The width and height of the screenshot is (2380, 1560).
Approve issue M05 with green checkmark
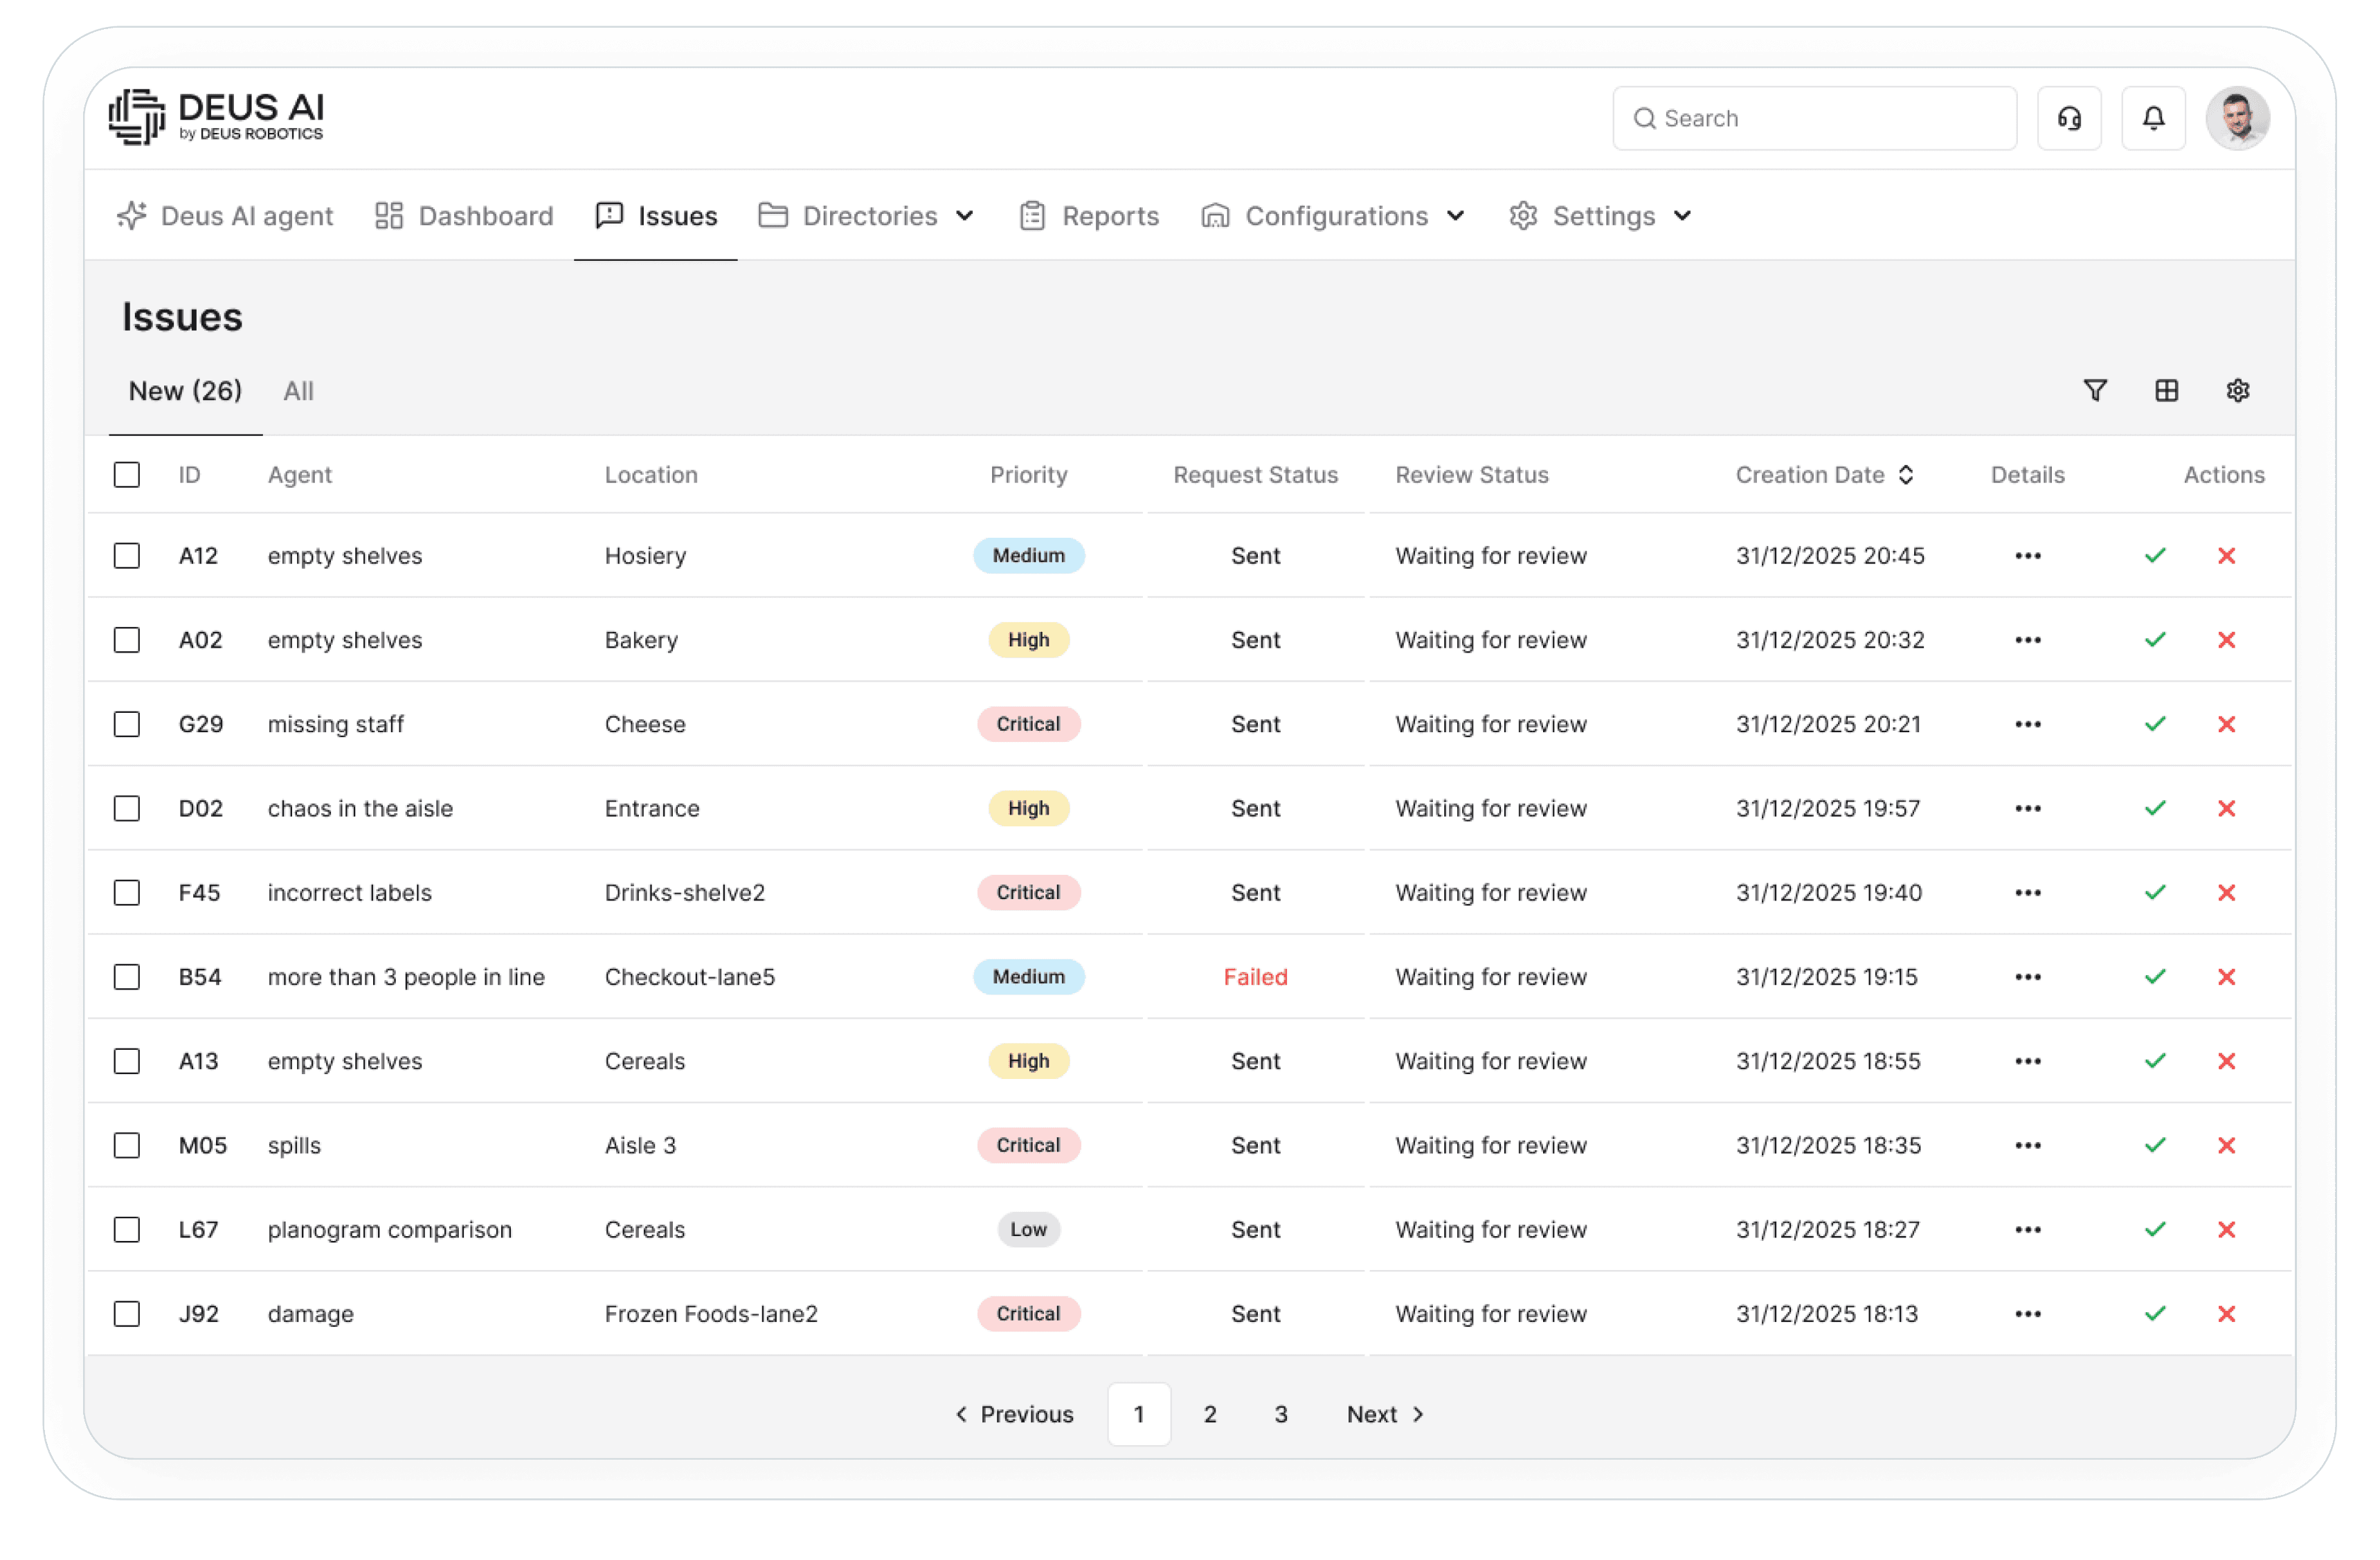coord(2155,1145)
